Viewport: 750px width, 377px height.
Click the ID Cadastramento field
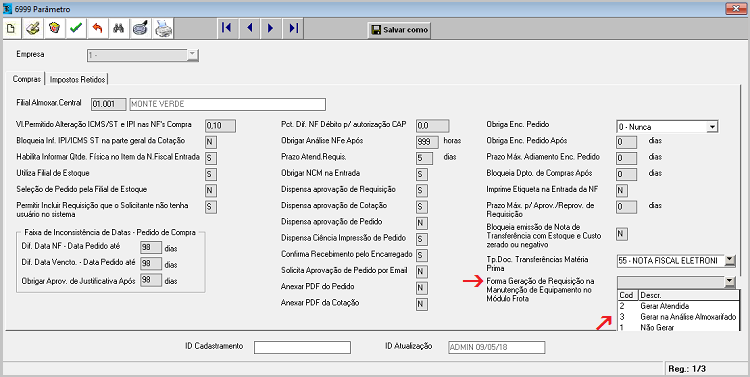coord(302,347)
